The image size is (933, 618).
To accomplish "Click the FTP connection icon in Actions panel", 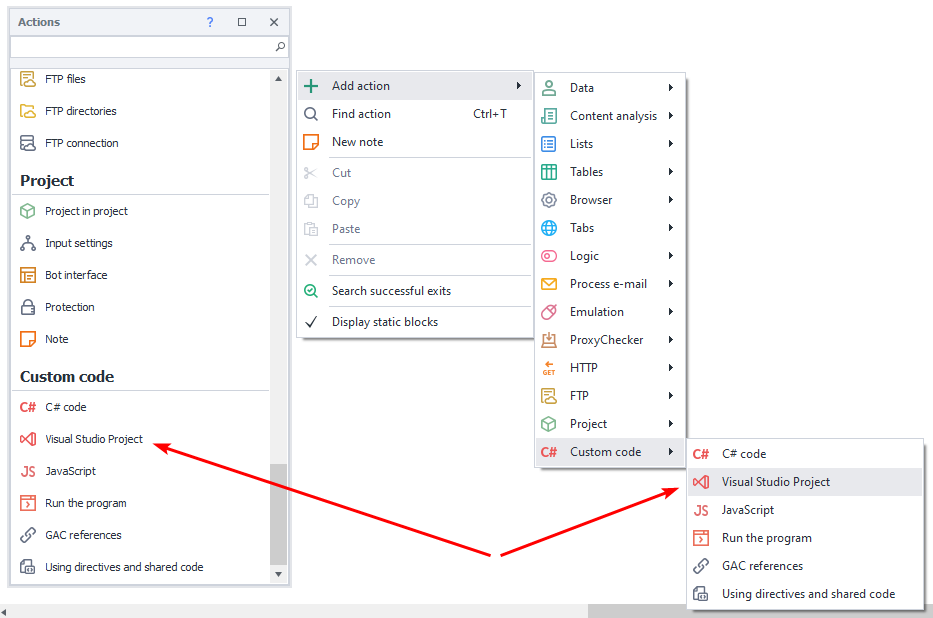I will 28,143.
